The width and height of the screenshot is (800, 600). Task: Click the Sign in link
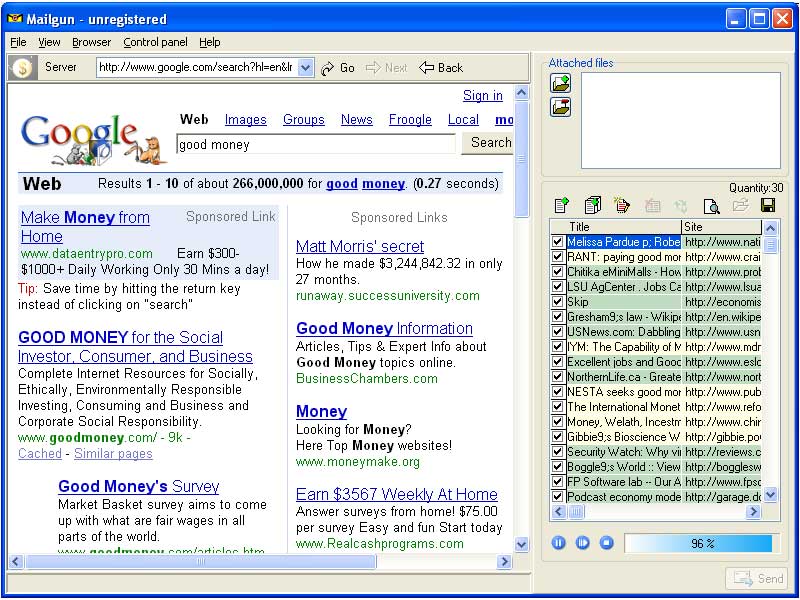tap(483, 96)
